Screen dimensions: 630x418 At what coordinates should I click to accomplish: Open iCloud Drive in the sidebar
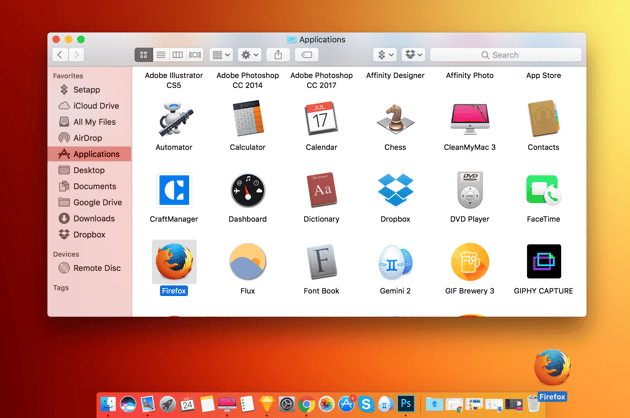(90, 106)
